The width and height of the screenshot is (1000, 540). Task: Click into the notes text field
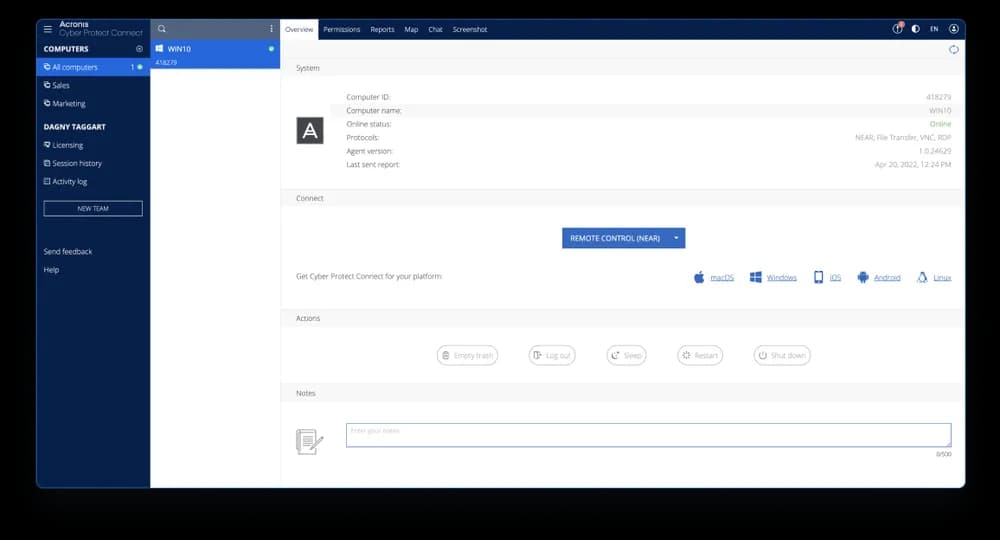point(647,435)
